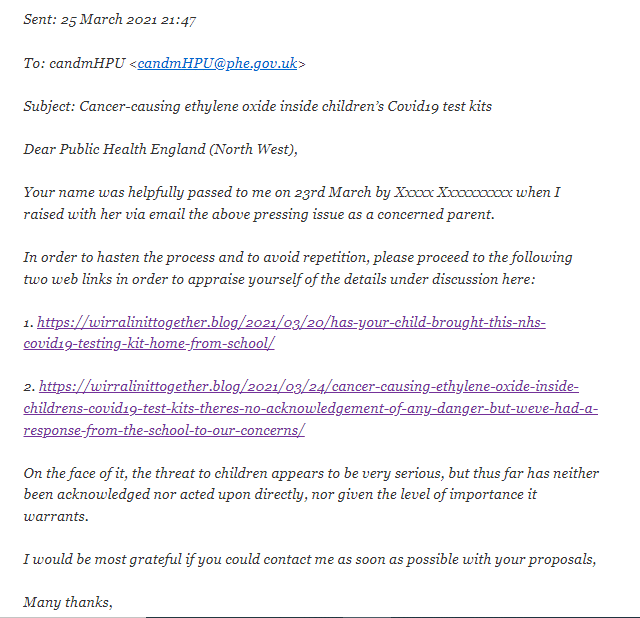Click the "Dear Public Health England (North West)" greeting
The height and width of the screenshot is (618, 640).
(160, 149)
